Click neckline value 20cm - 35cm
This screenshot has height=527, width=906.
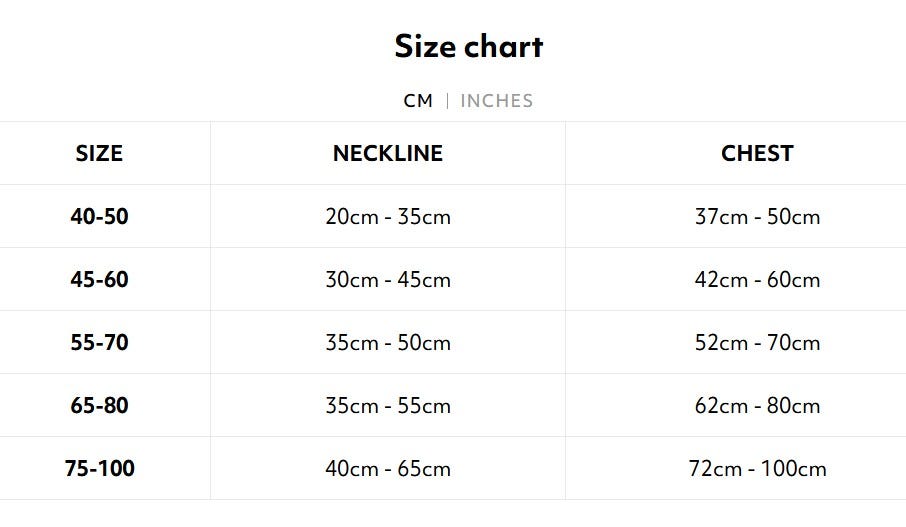tap(388, 217)
